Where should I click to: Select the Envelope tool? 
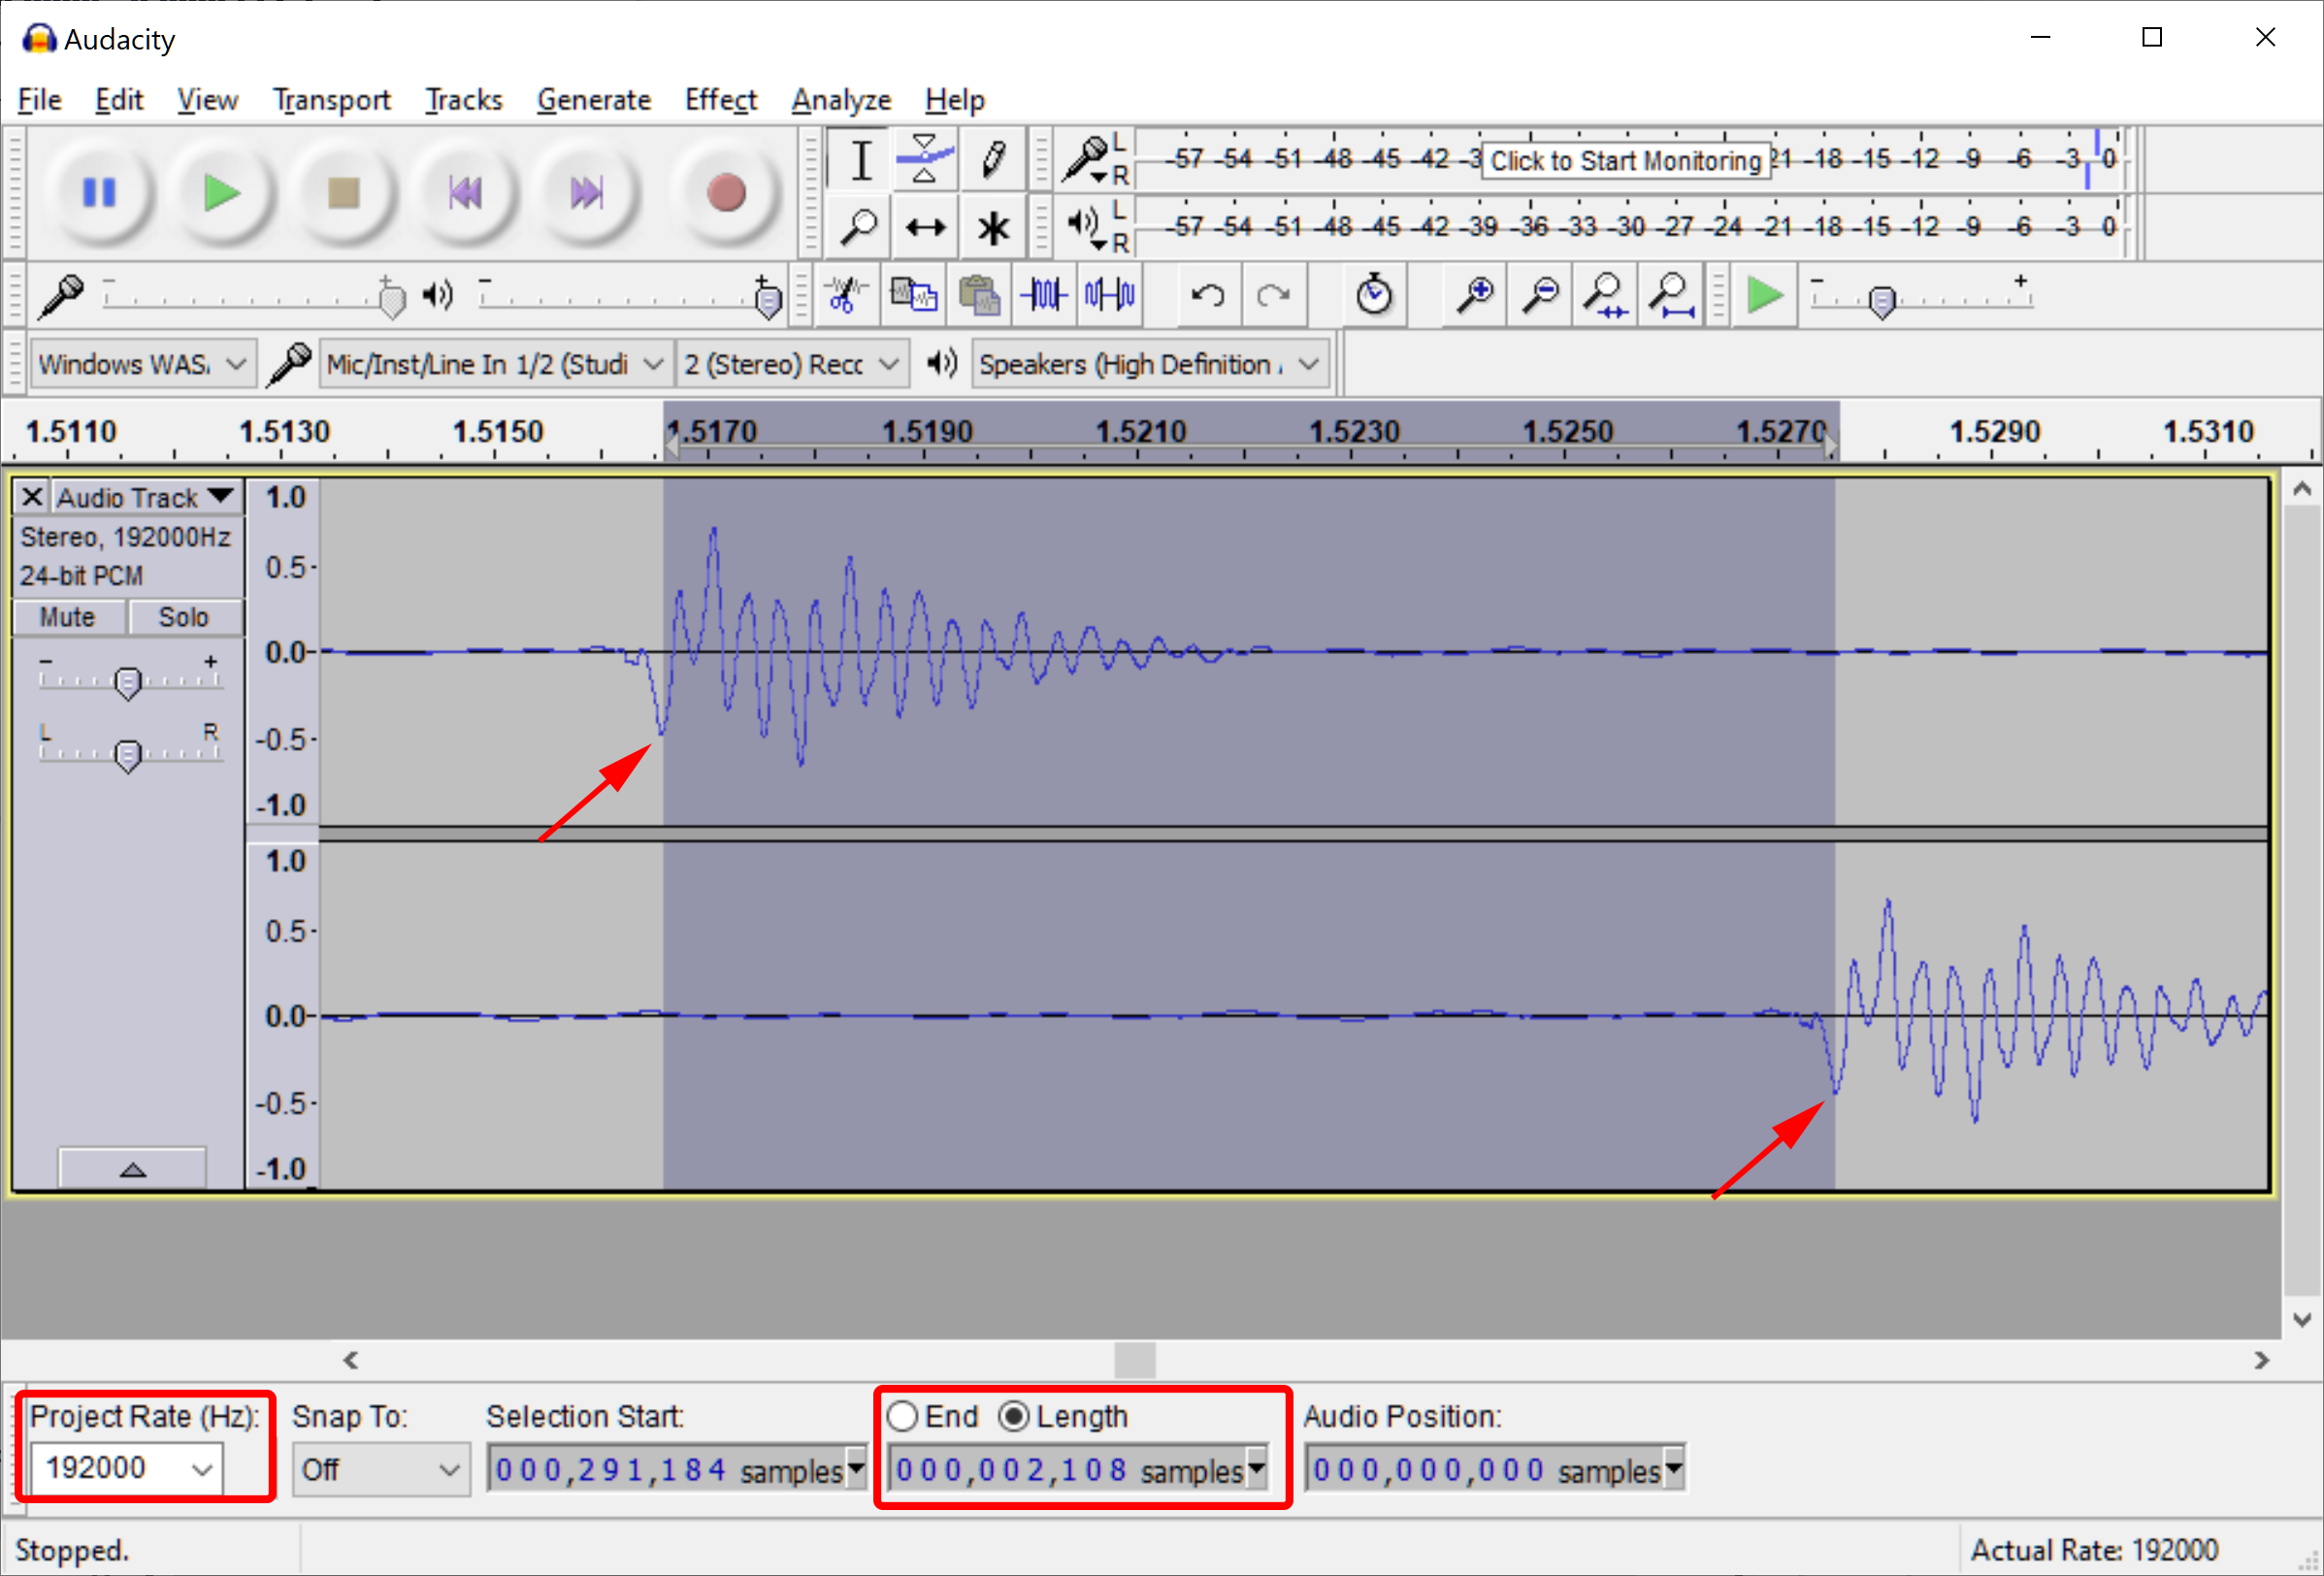(x=926, y=160)
